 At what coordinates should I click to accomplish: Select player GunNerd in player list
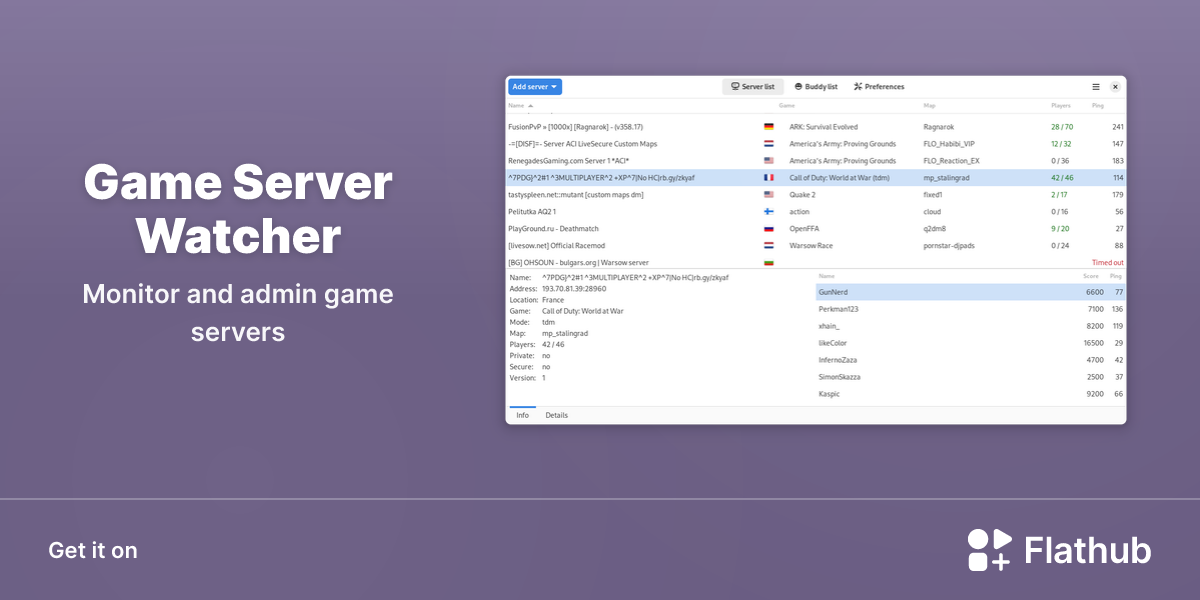click(970, 292)
